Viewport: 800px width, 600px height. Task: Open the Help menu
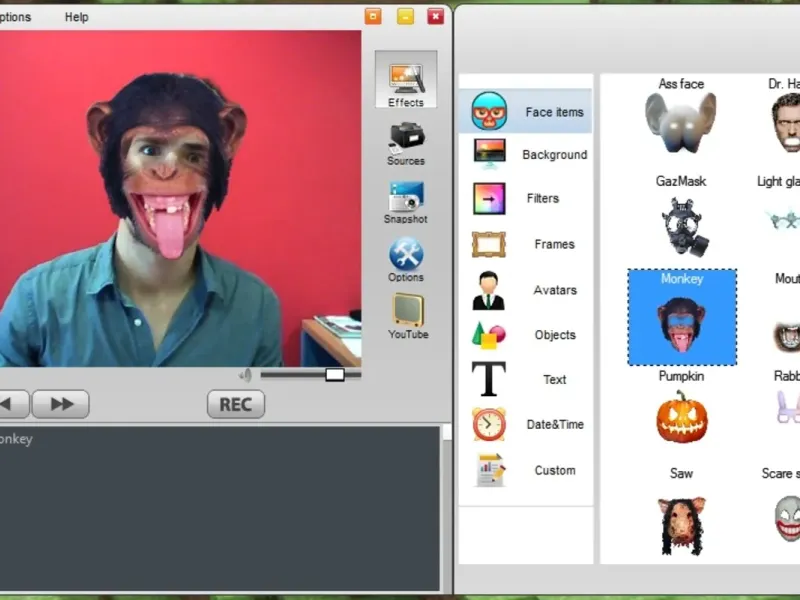(77, 17)
